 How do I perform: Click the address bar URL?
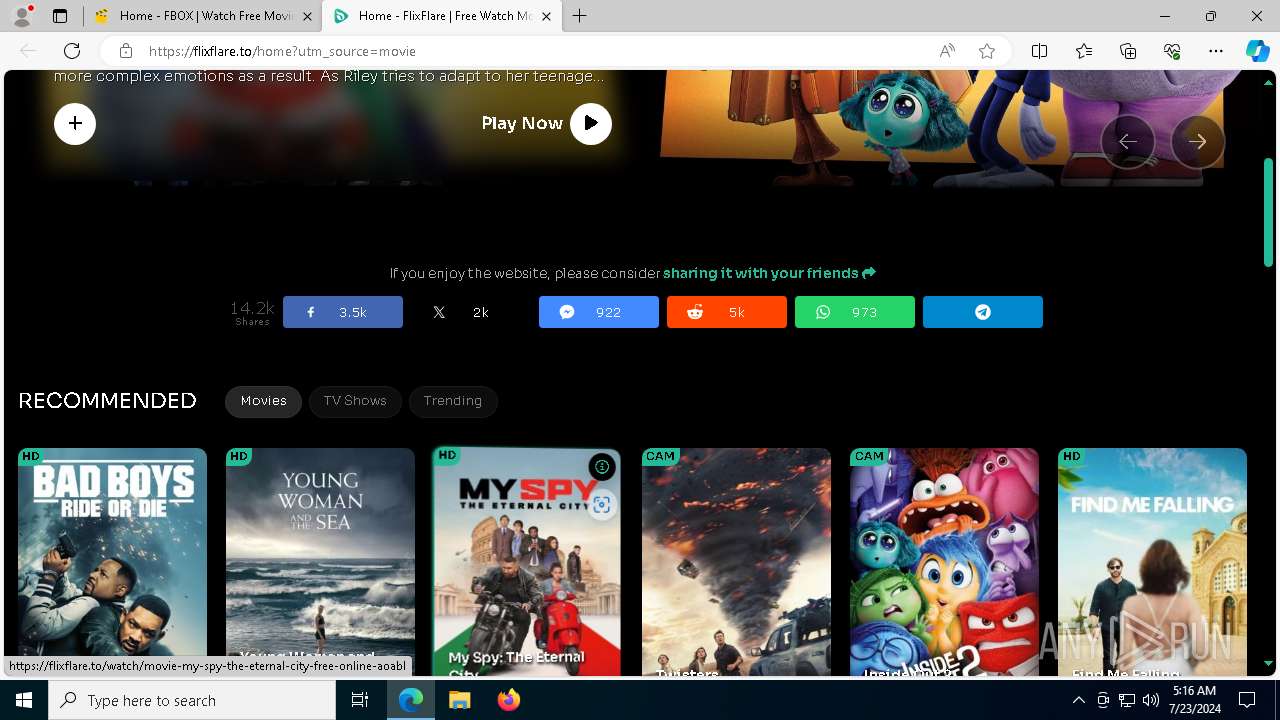point(282,51)
